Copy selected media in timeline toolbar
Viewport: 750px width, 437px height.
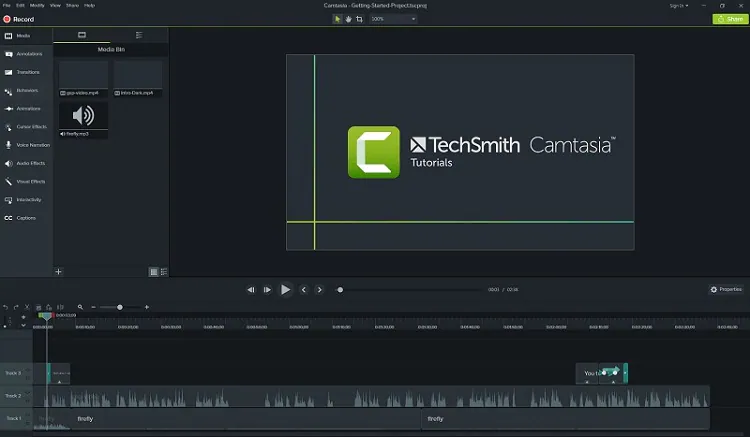(x=39, y=307)
